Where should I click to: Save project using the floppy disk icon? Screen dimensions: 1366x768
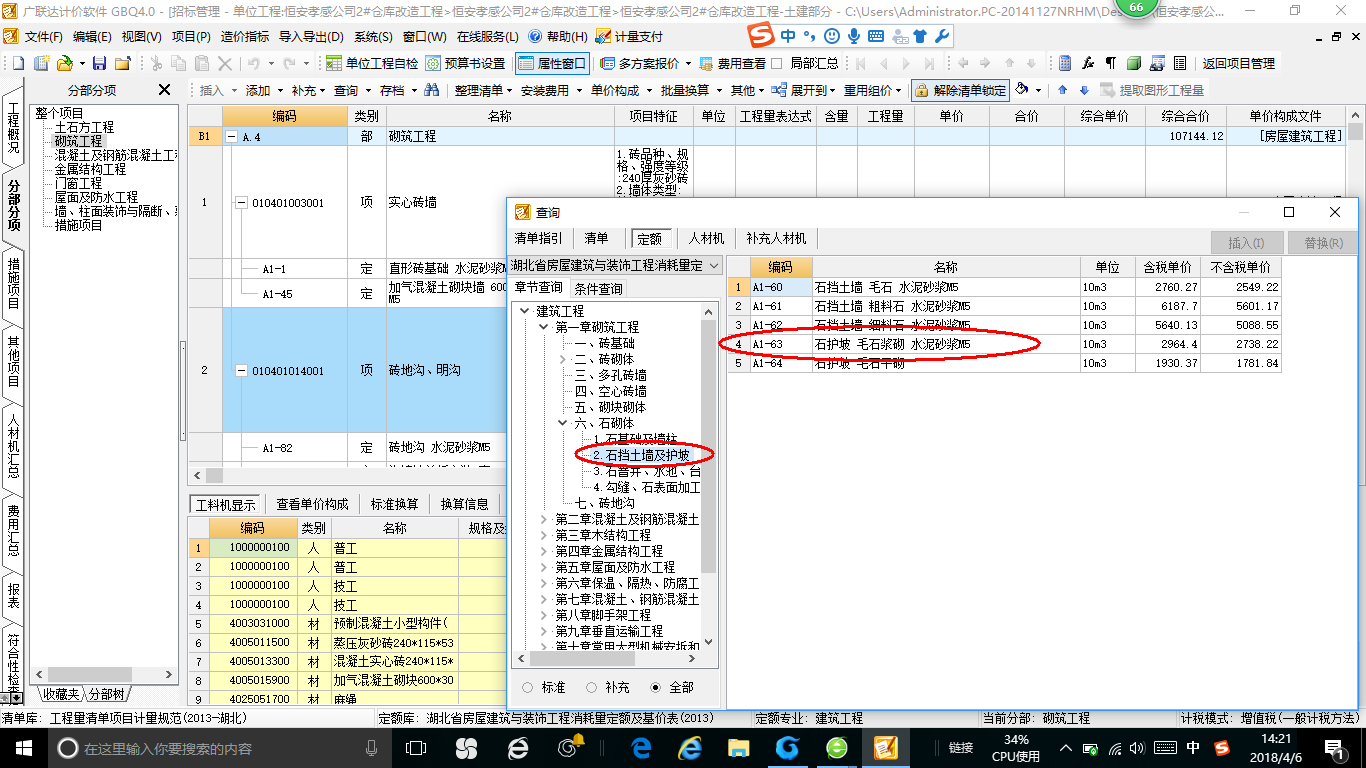pos(100,63)
